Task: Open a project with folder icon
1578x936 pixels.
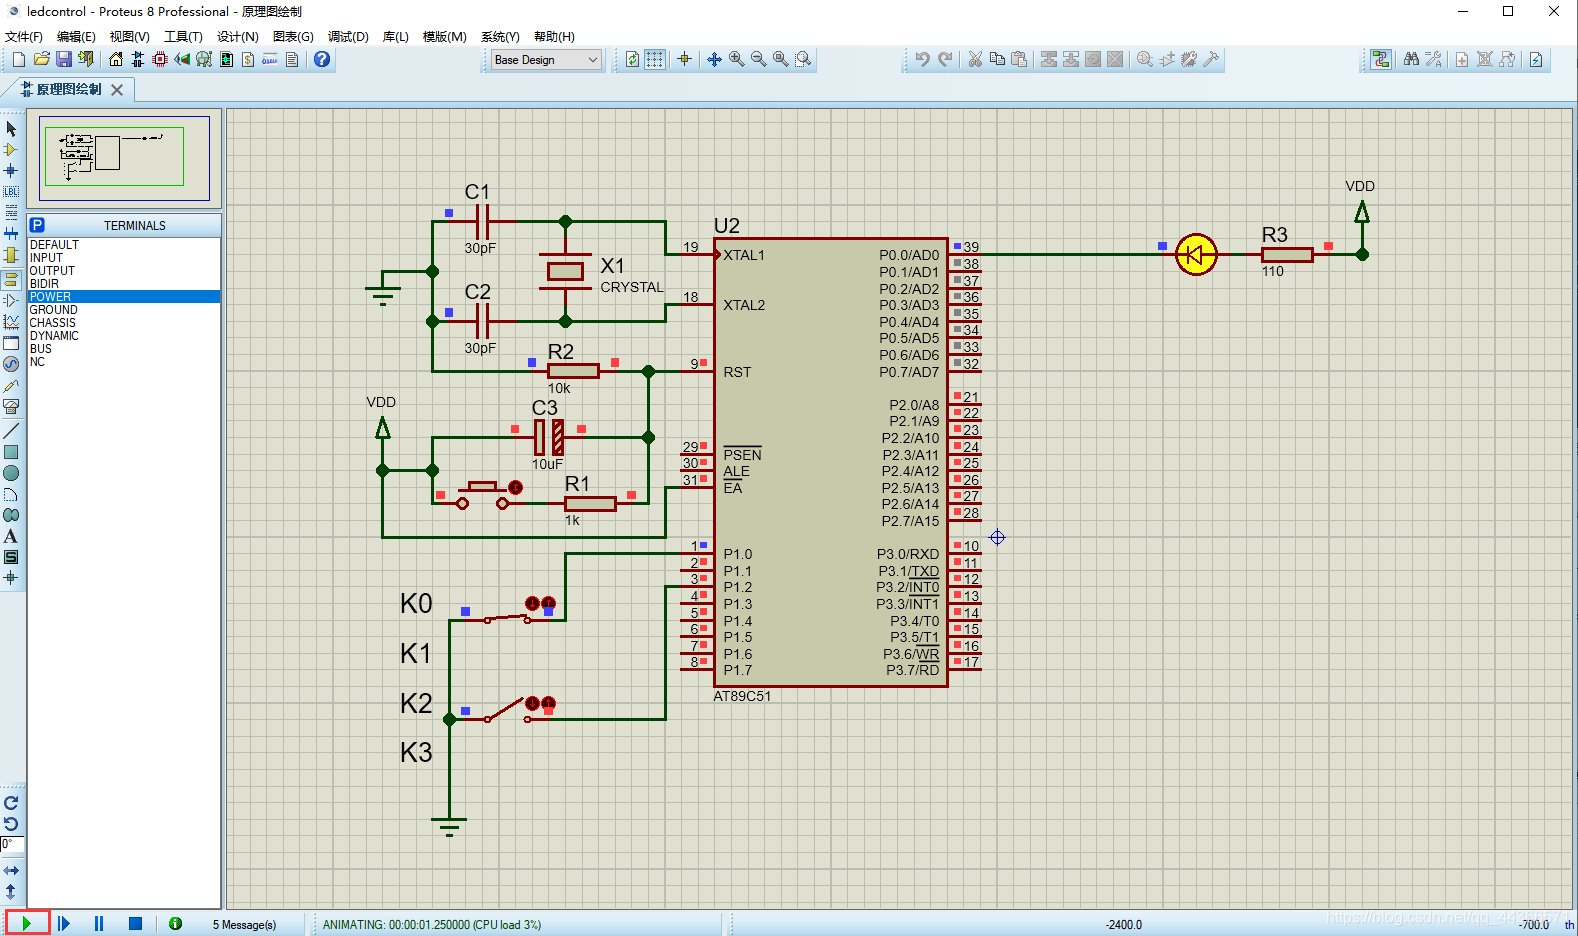Action: 41,60
